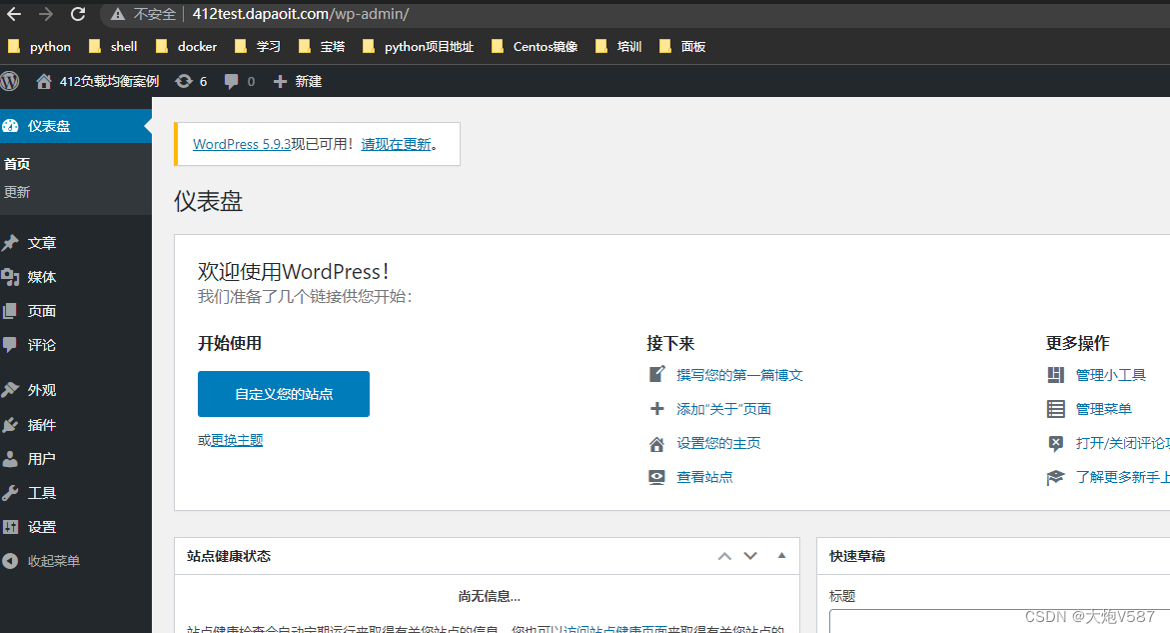
Task: Click the 新建 toolbar item
Action: pyautogui.click(x=308, y=81)
